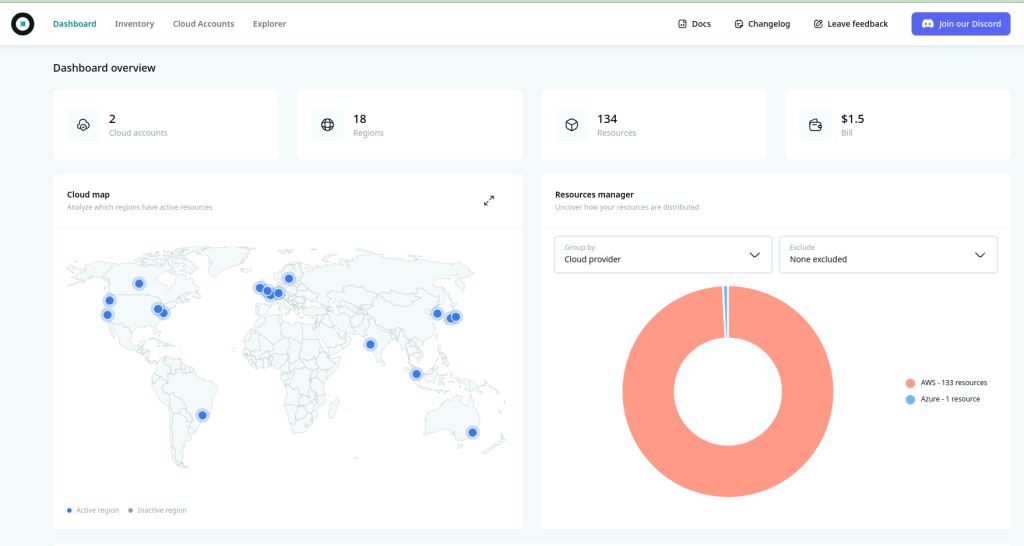Toggle the AWS legend color swatch
Viewport: 1024px width, 546px height.
[x=910, y=383]
